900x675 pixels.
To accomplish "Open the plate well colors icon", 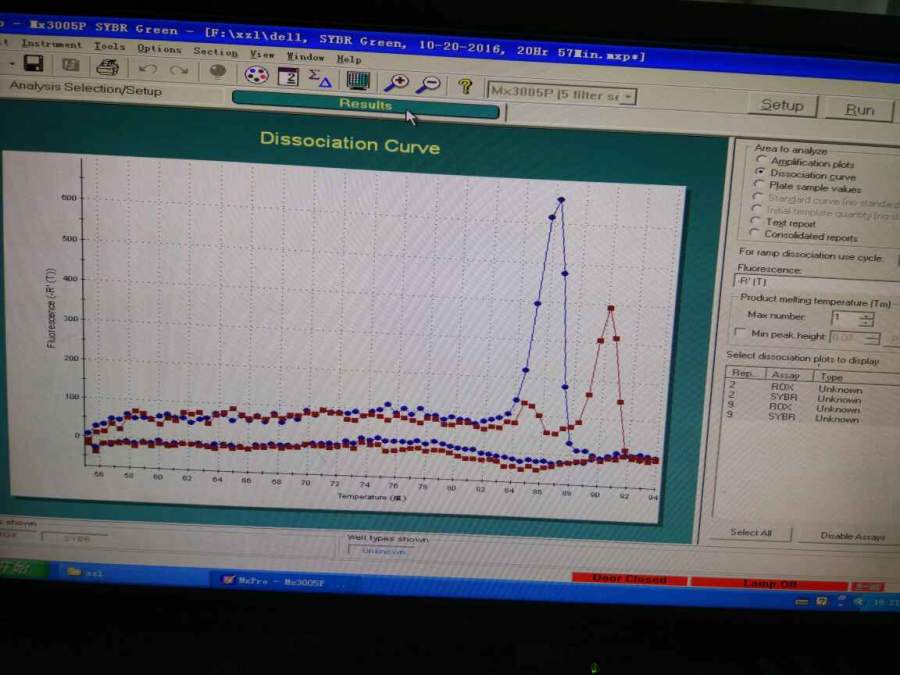I will coord(256,75).
